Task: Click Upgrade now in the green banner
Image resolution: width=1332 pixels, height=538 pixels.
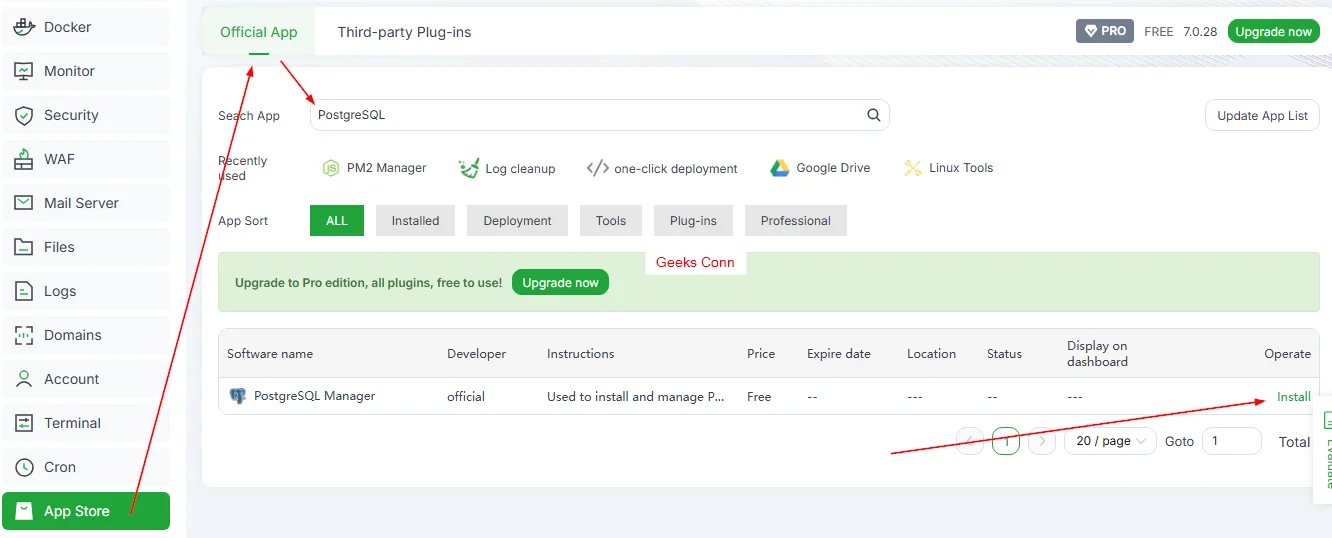Action: tap(560, 283)
